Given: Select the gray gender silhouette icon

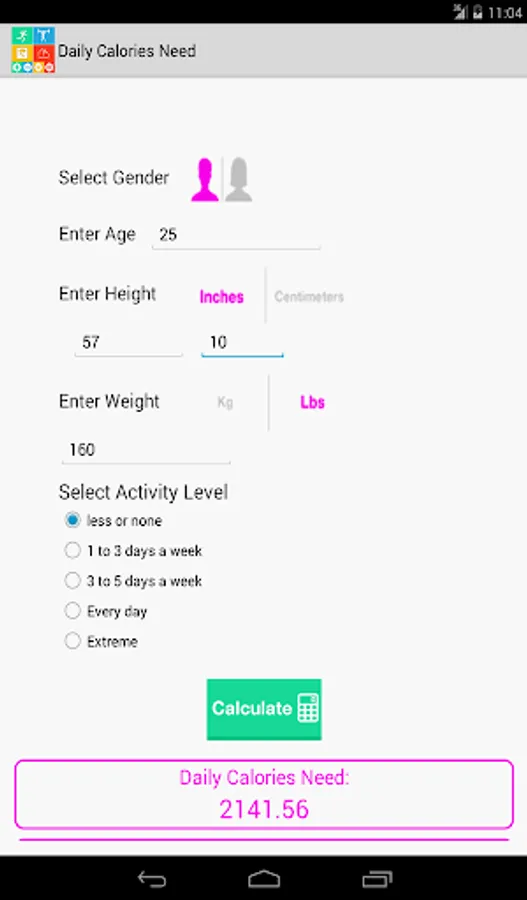Looking at the screenshot, I should click(x=238, y=180).
